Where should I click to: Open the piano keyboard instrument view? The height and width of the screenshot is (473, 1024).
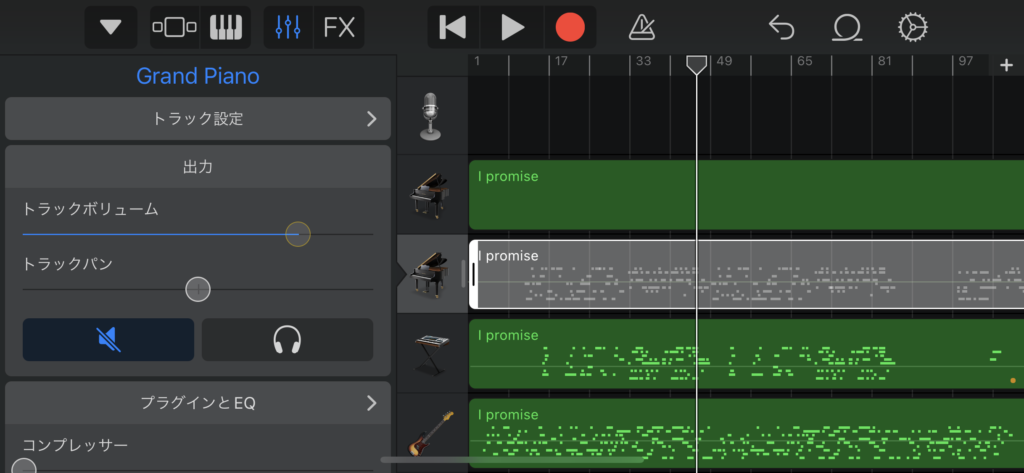[226, 27]
